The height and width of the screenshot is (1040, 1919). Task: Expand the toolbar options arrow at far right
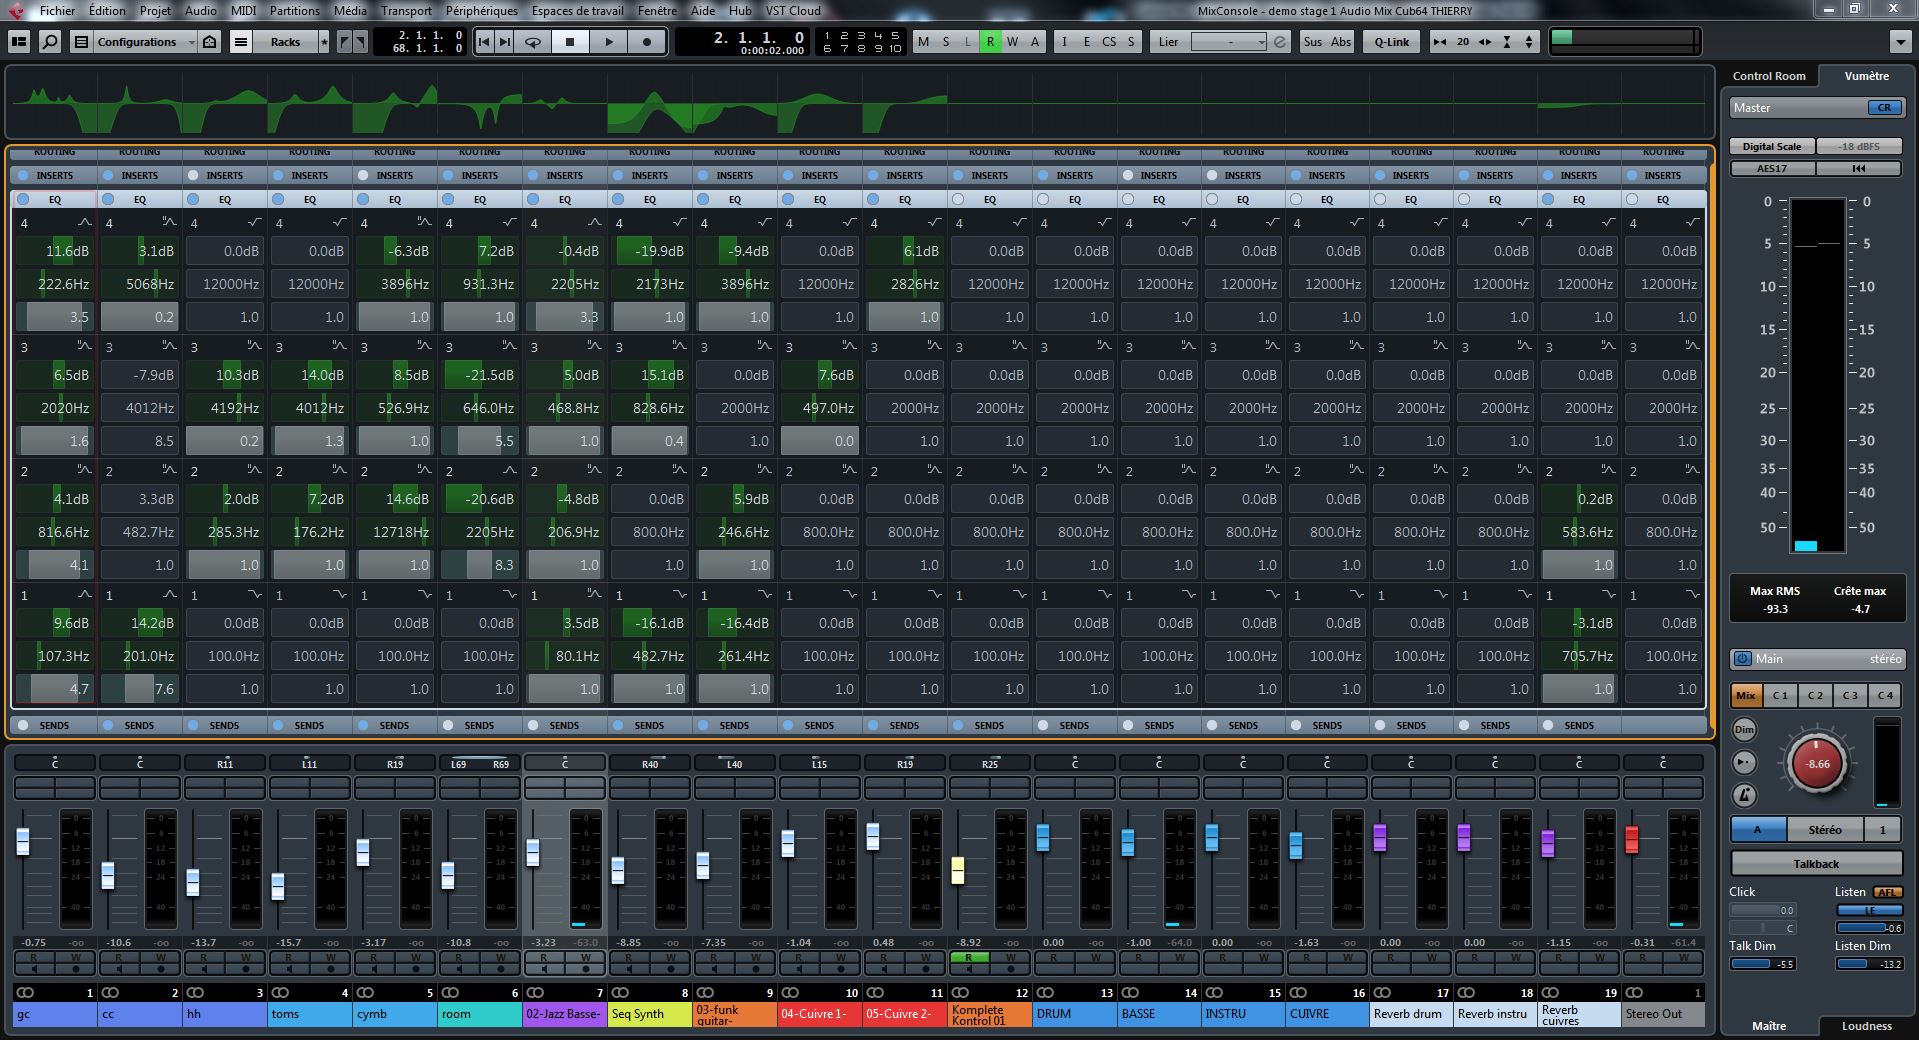click(1900, 42)
